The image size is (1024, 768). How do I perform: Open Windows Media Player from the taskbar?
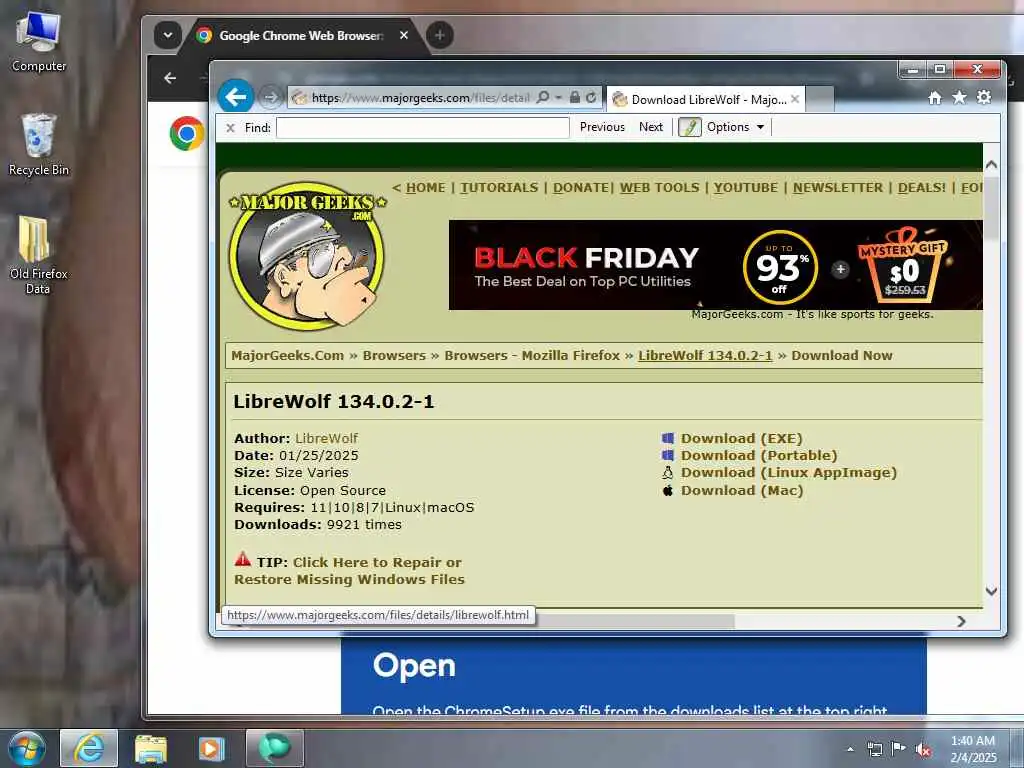(x=211, y=748)
